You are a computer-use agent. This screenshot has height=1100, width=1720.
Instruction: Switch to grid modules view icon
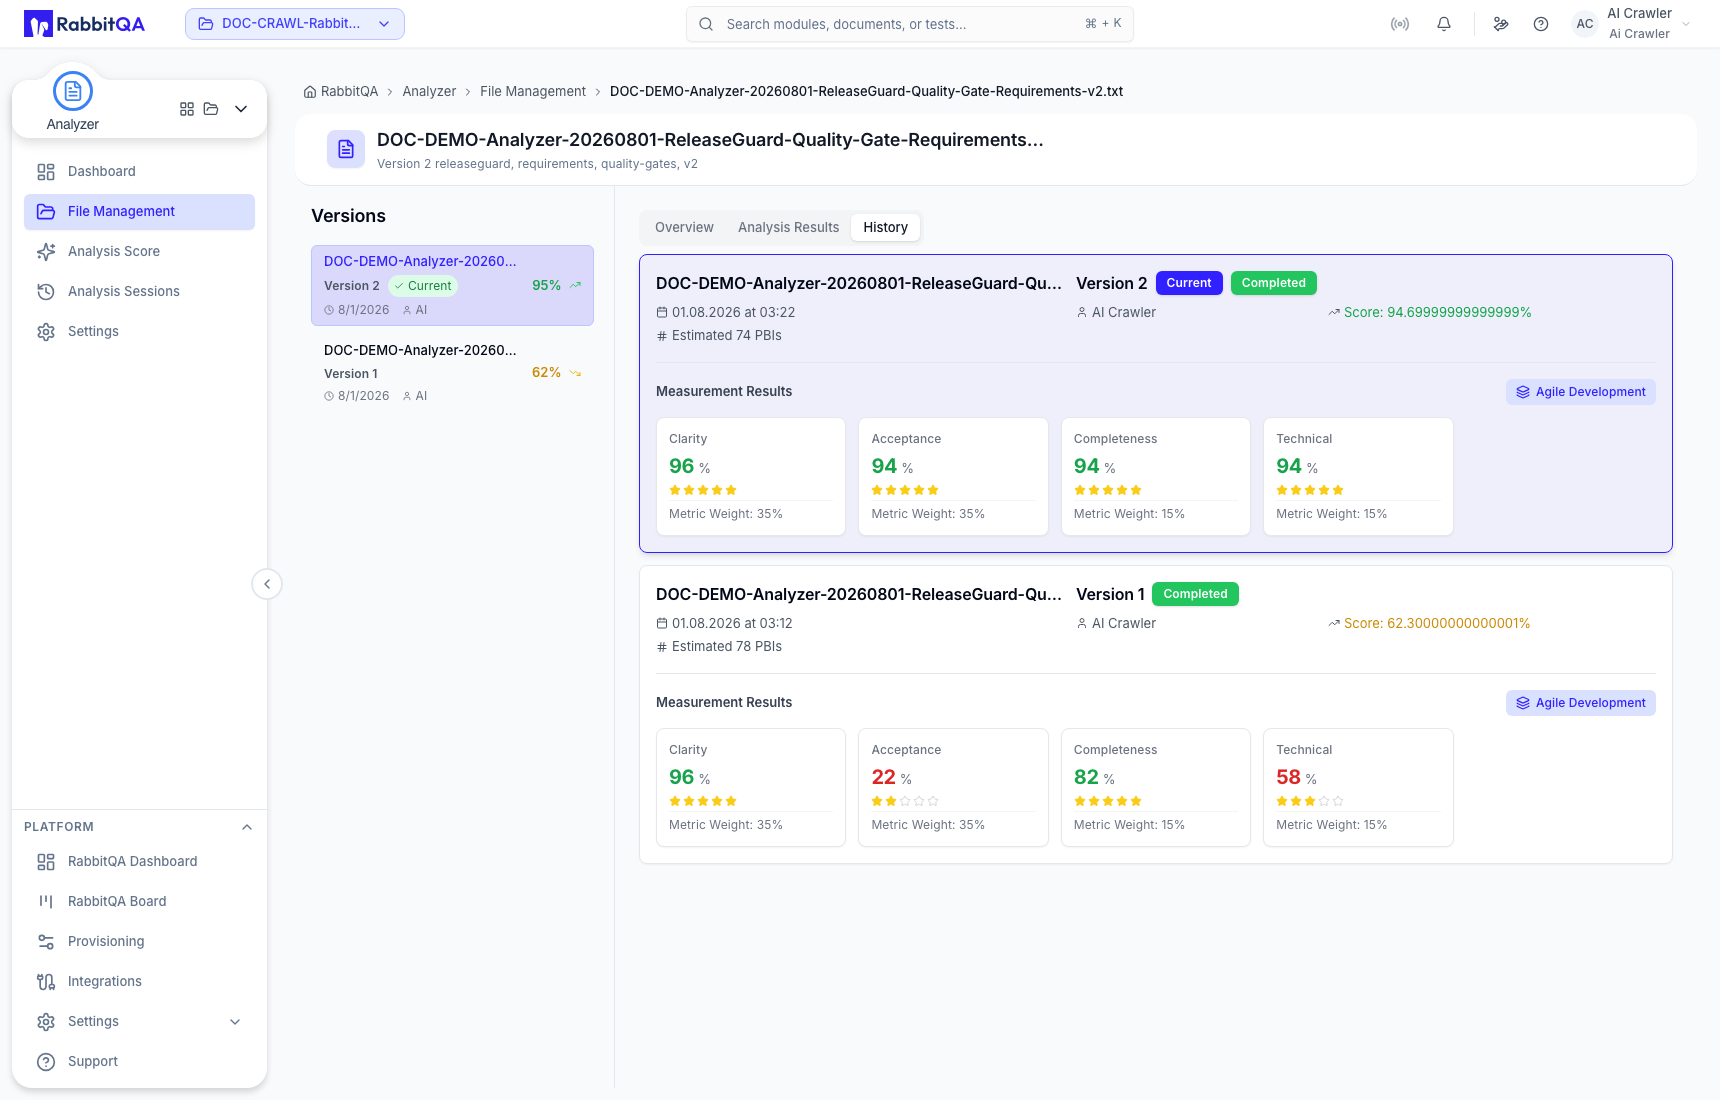coord(187,109)
